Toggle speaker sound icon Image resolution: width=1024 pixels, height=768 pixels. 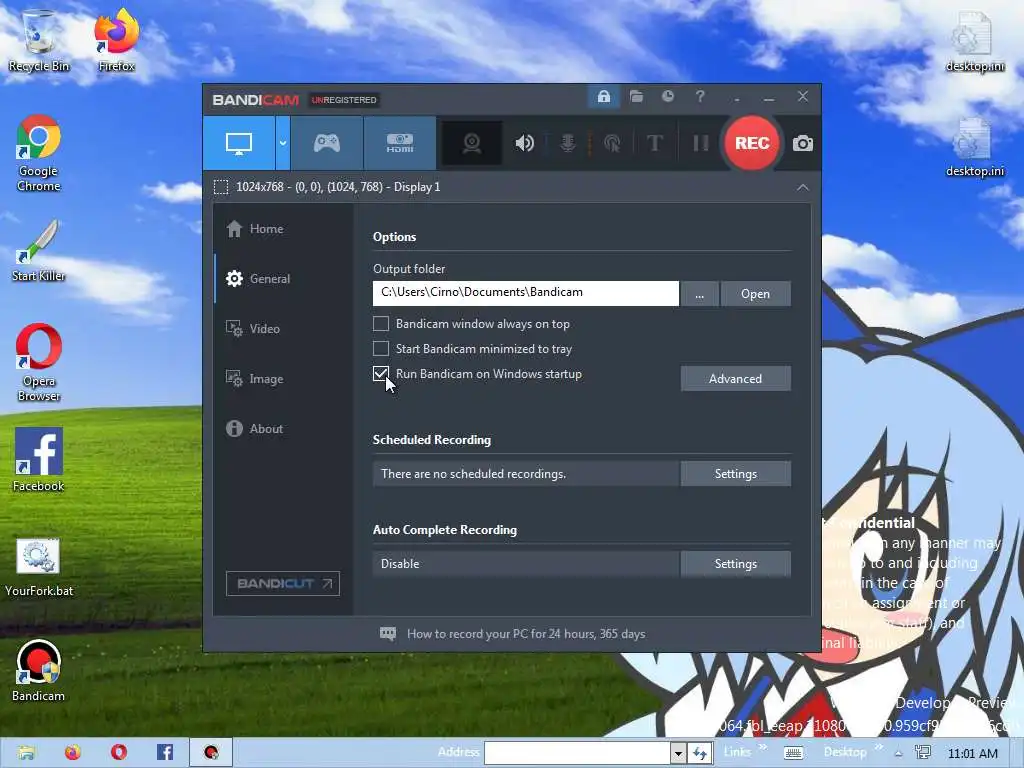524,143
